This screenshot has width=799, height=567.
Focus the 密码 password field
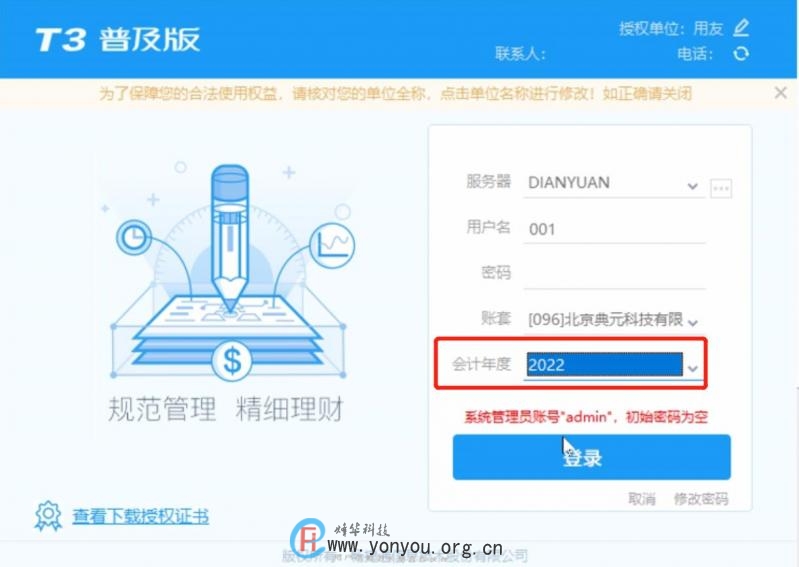(614, 274)
